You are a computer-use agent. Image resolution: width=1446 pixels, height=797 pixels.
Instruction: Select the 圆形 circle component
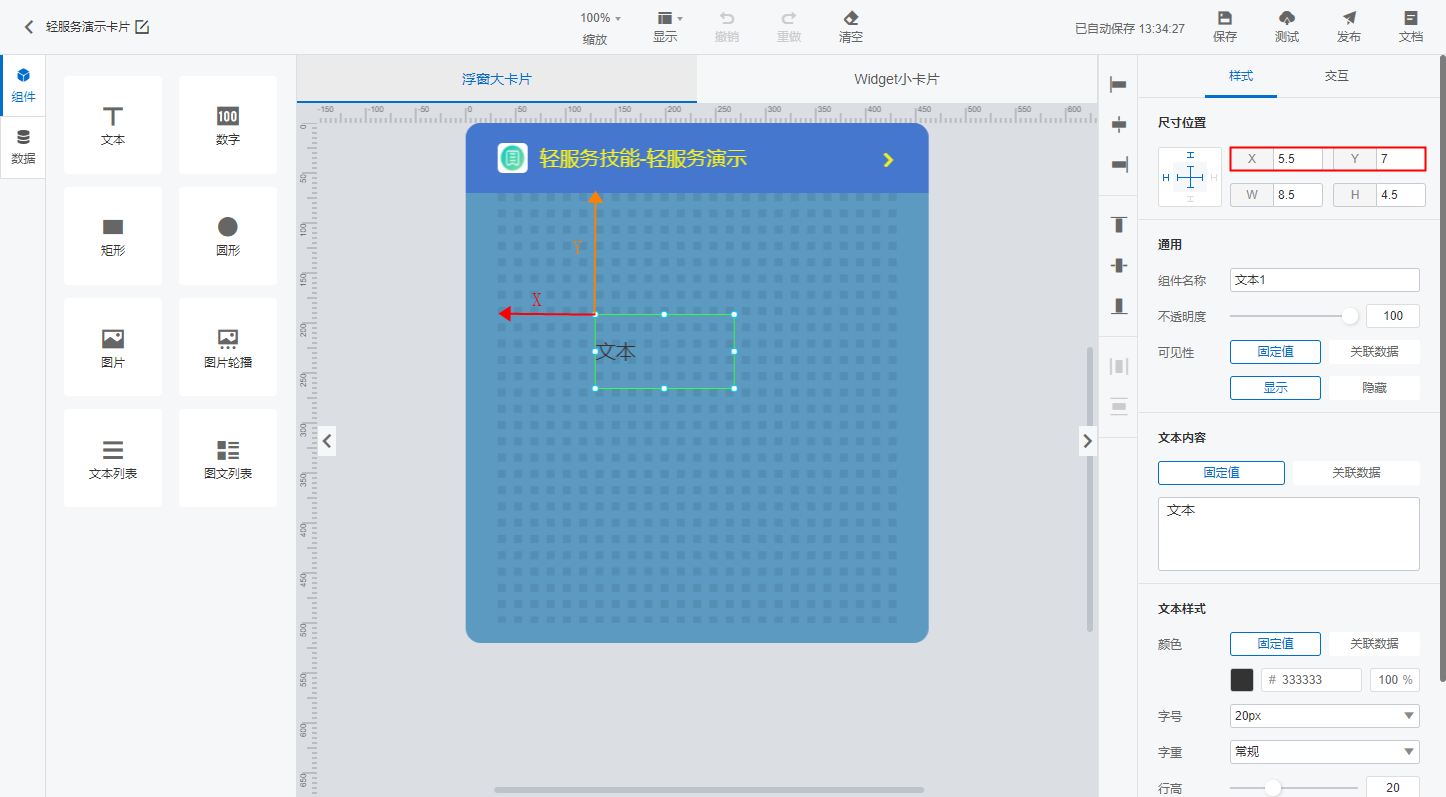228,236
